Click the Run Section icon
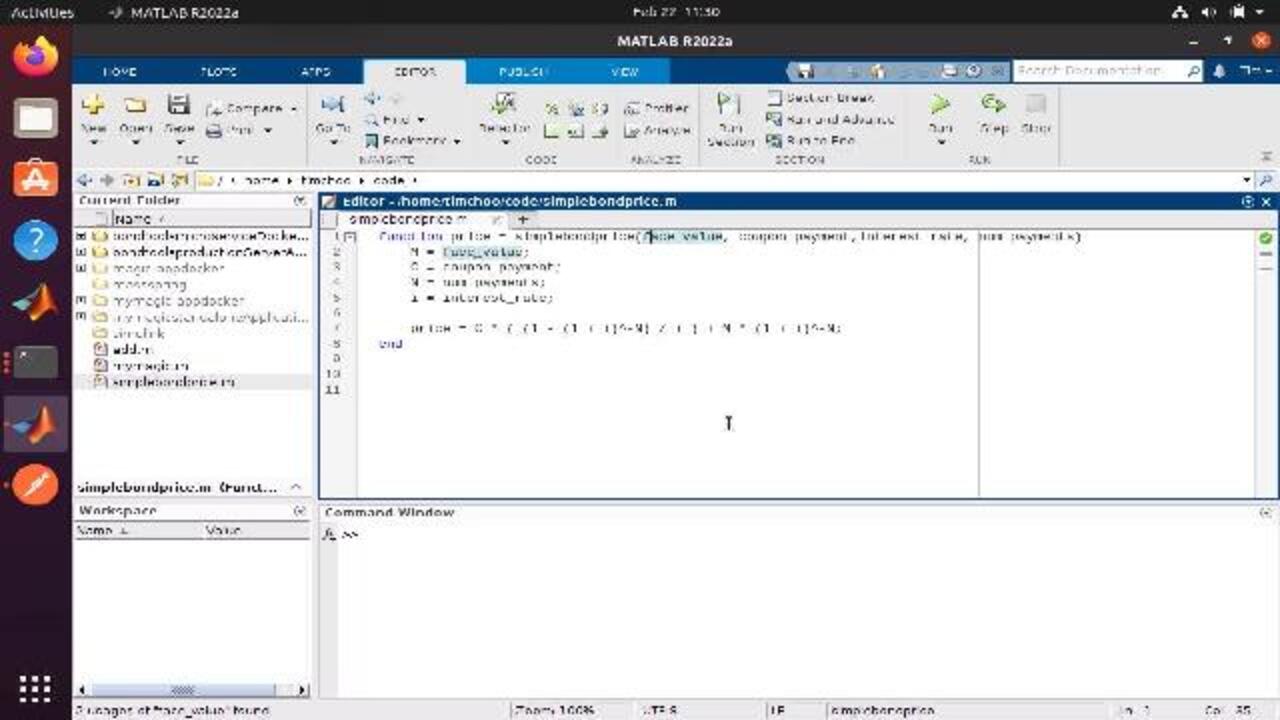 [x=729, y=106]
